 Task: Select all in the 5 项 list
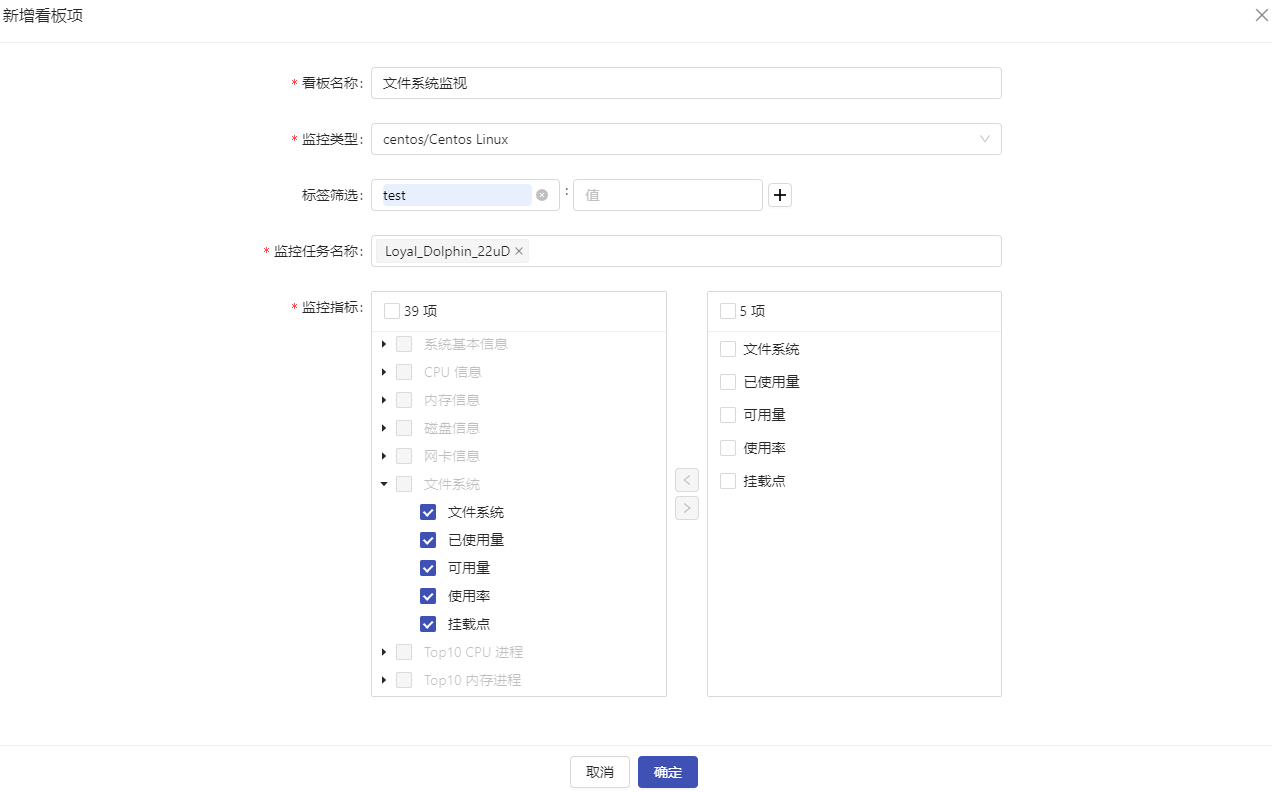(727, 311)
